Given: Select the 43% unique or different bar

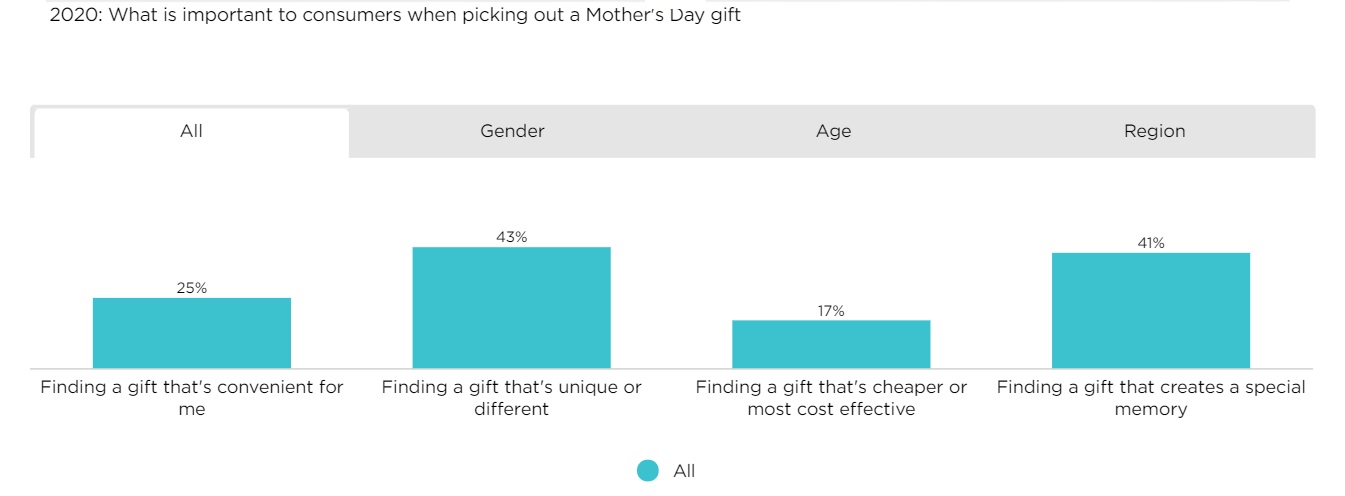Looking at the screenshot, I should click(511, 308).
